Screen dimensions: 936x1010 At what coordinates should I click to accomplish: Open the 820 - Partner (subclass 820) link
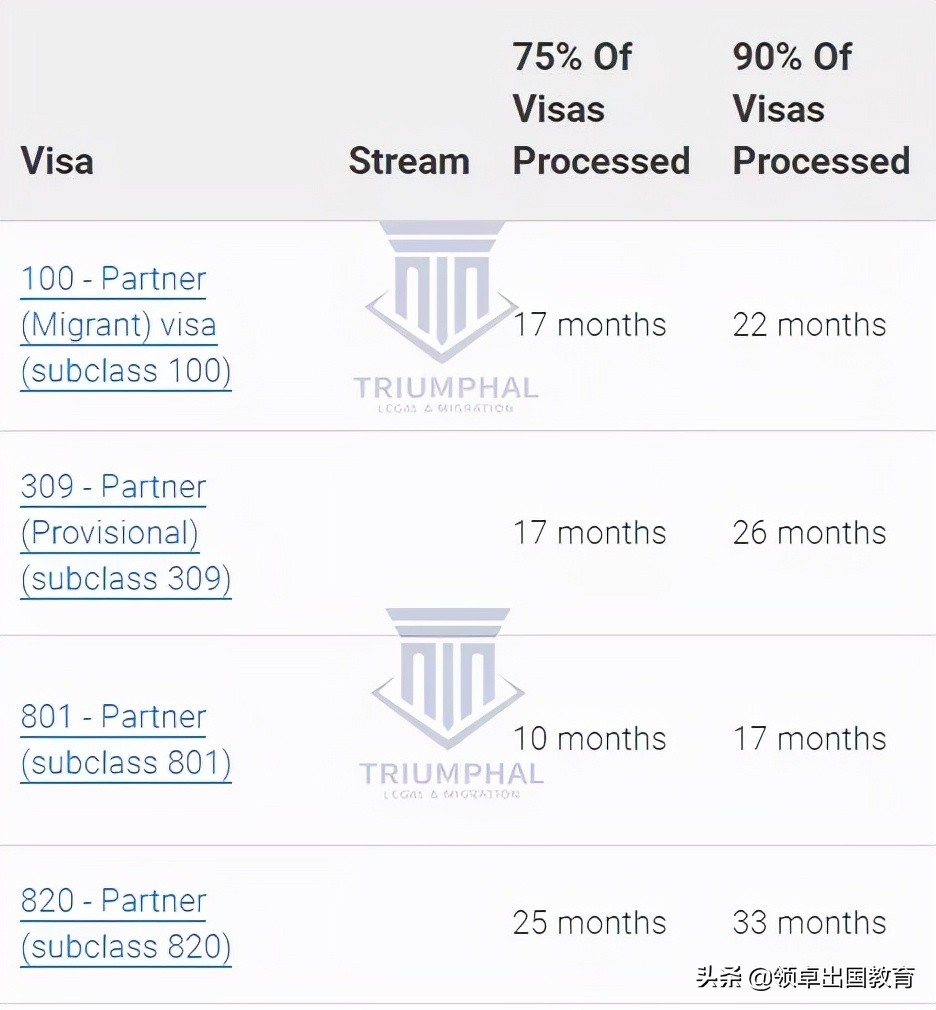[x=126, y=924]
